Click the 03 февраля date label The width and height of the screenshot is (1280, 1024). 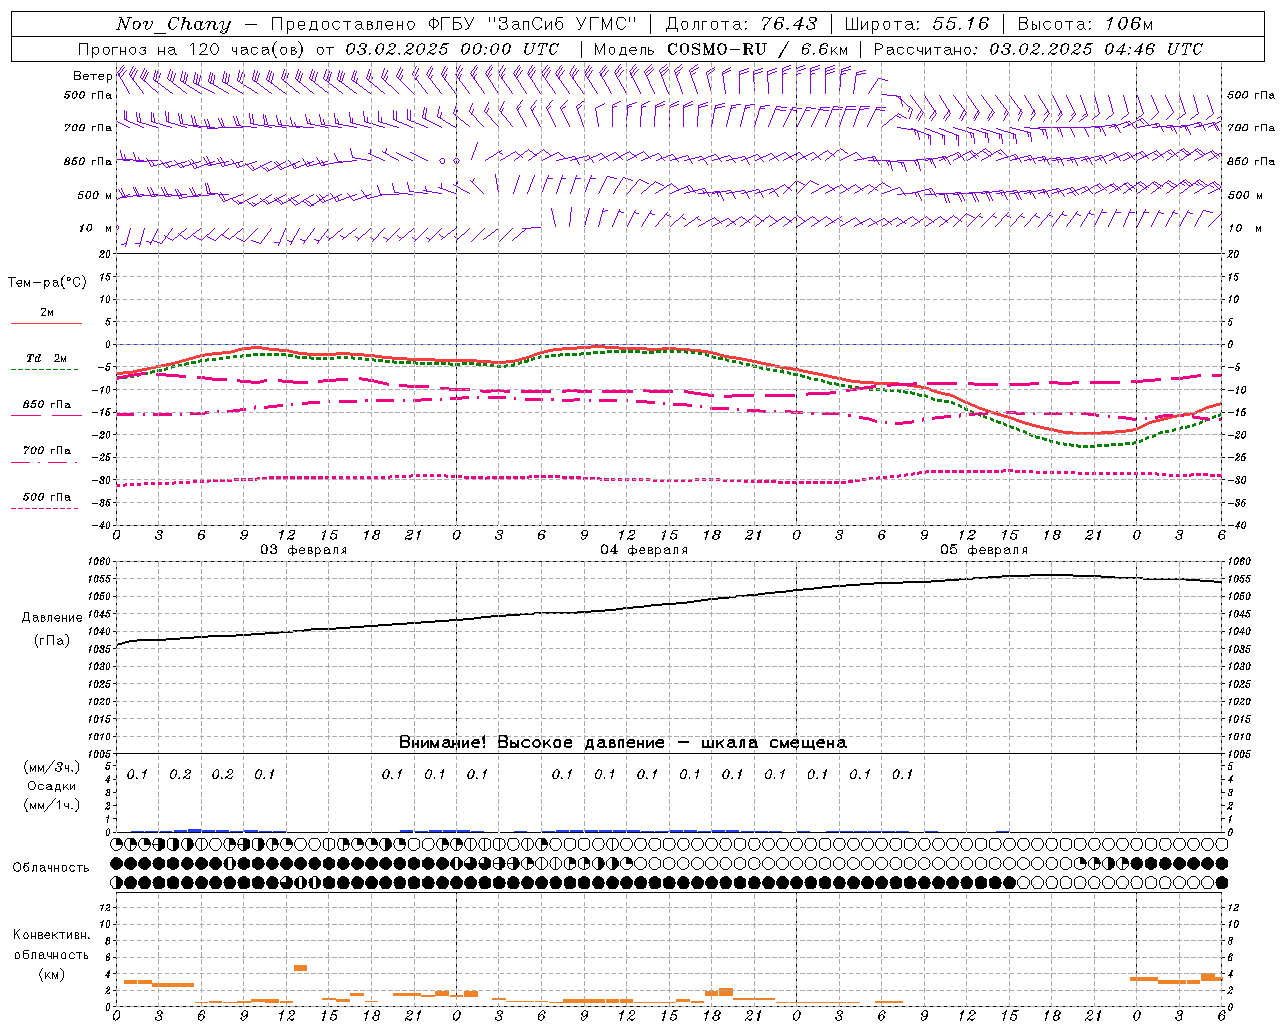point(304,550)
